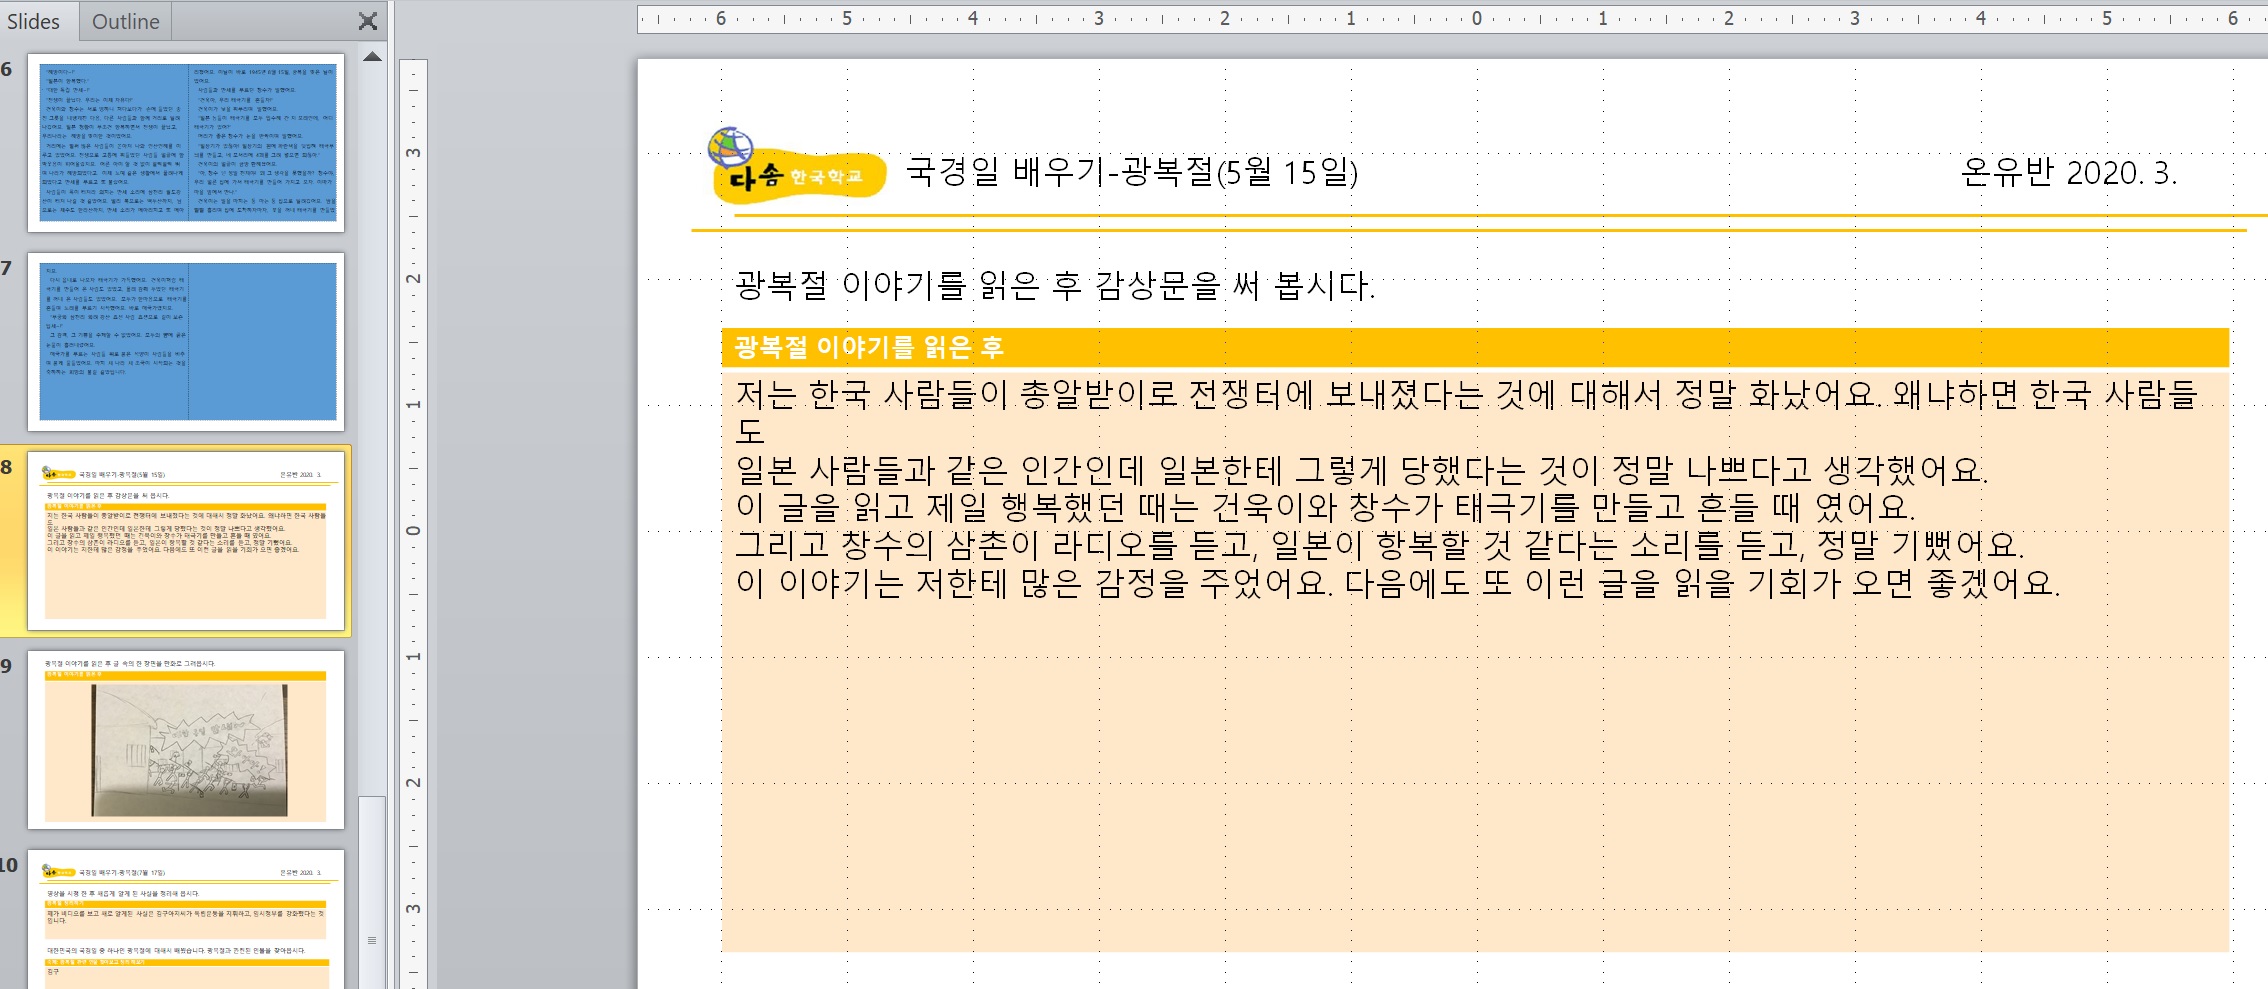Click the 다솜 한국학교 logo on the slide
This screenshot has height=989, width=2268.
793,169
